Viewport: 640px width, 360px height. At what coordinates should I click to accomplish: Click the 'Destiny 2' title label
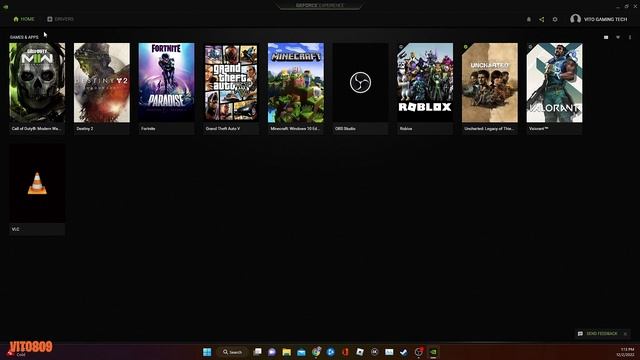[85, 129]
